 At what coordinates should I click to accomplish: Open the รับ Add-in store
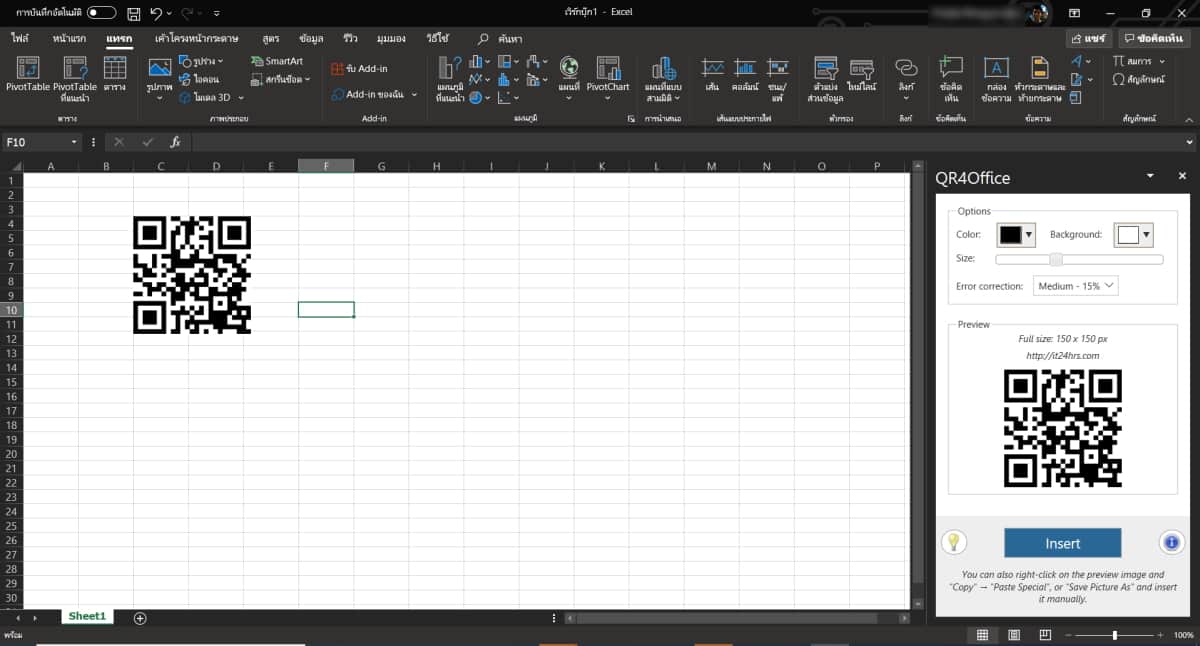pyautogui.click(x=360, y=68)
